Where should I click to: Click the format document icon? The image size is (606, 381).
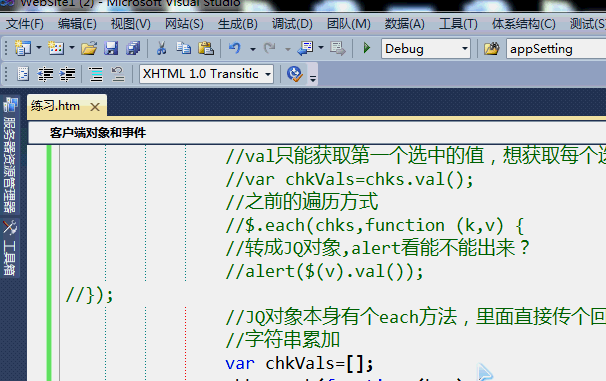pos(23,74)
